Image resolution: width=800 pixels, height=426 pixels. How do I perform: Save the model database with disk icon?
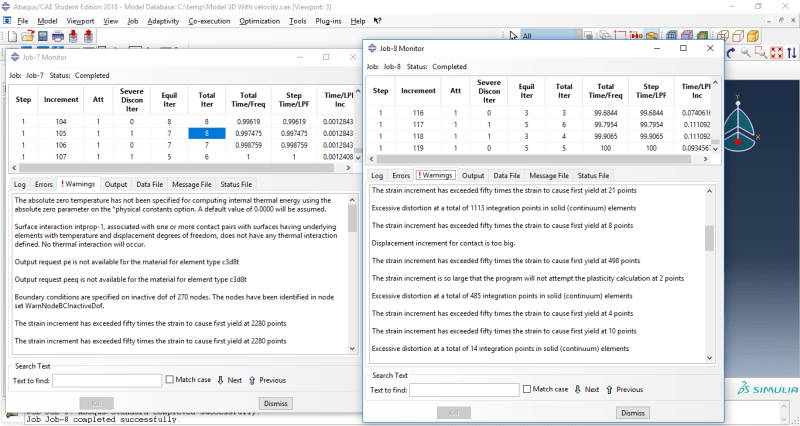click(x=42, y=36)
